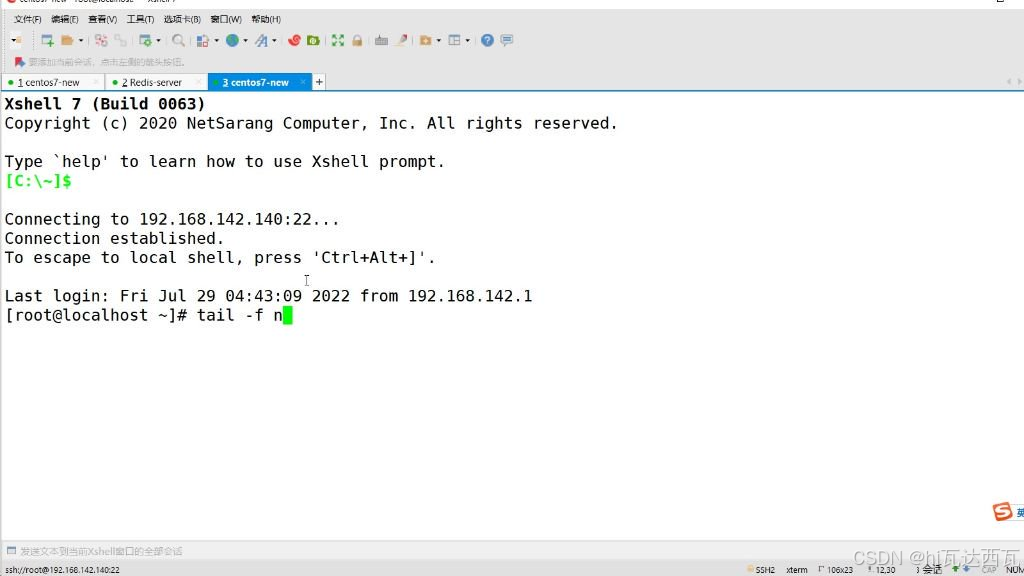The height and width of the screenshot is (576, 1024).
Task: Click the red bookmark add-session icon
Action: (20, 62)
